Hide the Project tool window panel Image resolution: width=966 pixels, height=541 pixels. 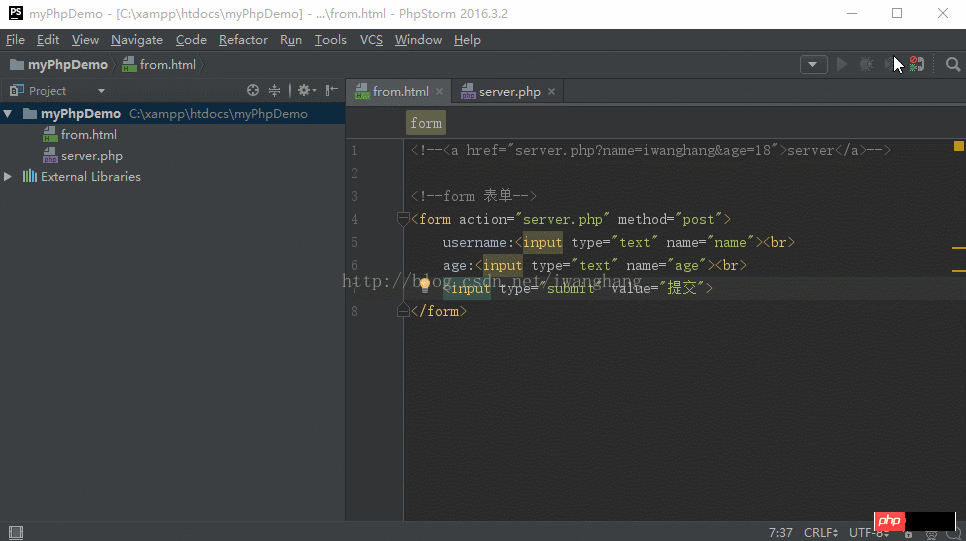click(331, 91)
